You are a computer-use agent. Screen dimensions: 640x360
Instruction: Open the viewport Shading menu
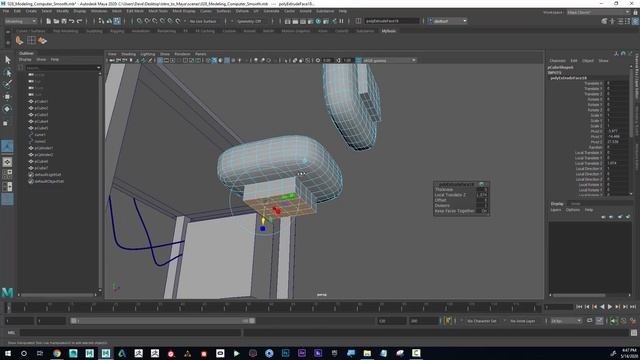point(128,54)
